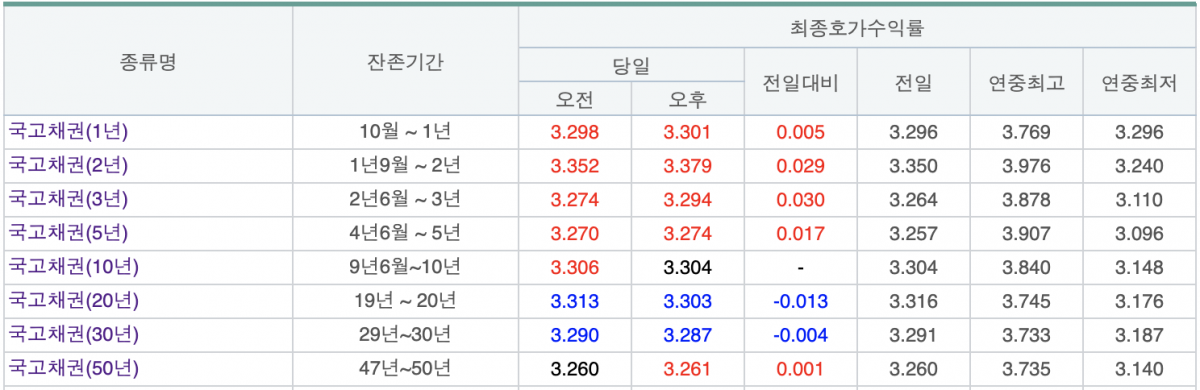Click the 연중최저 column header
The height and width of the screenshot is (390, 1200).
tap(1139, 83)
